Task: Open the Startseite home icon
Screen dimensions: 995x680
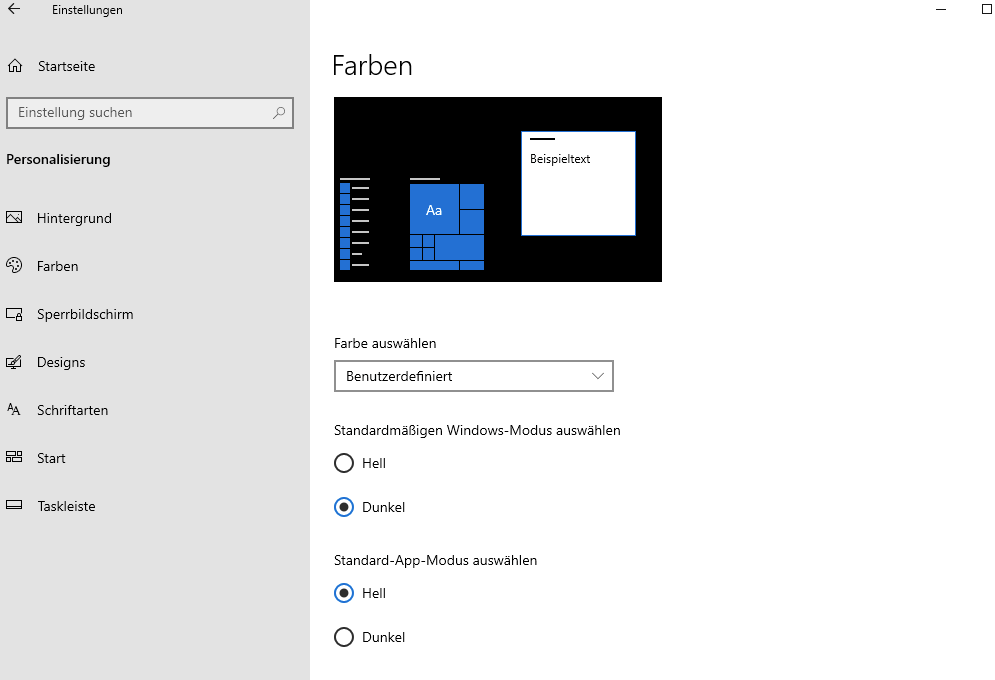Action: 15,66
